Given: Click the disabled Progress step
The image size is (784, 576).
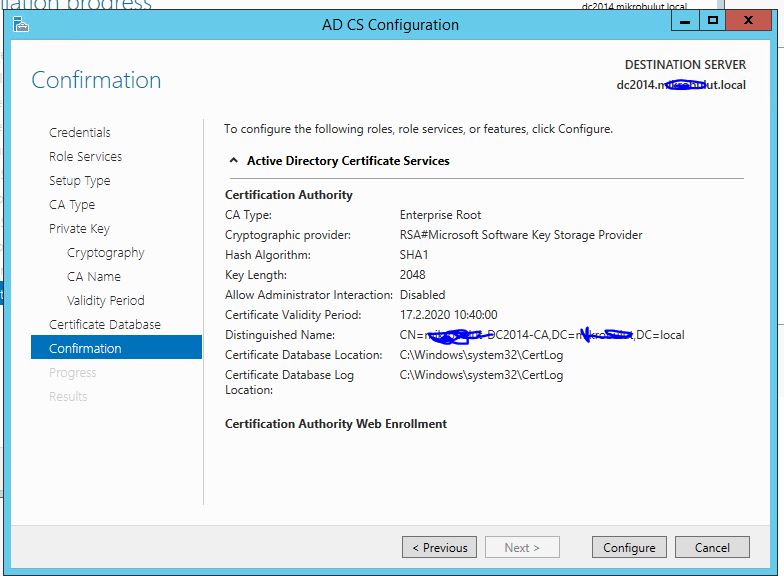Looking at the screenshot, I should 72,373.
